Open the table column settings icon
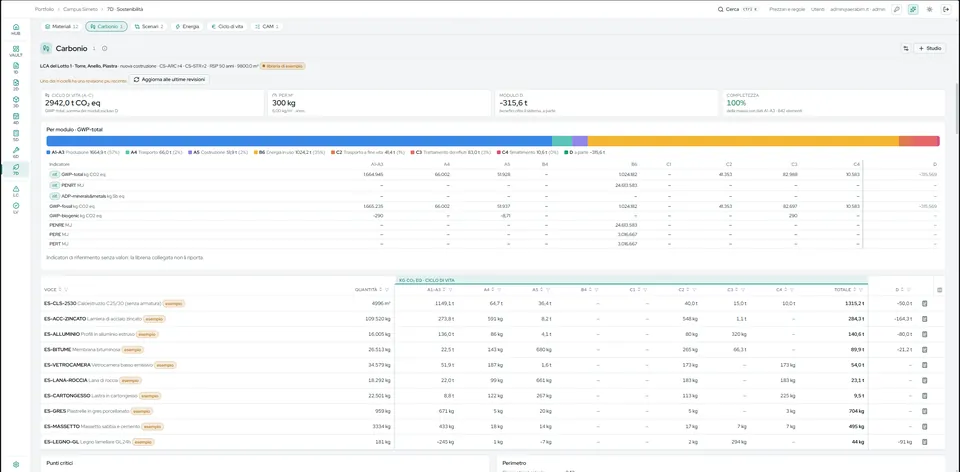The image size is (960, 472). coord(940,290)
